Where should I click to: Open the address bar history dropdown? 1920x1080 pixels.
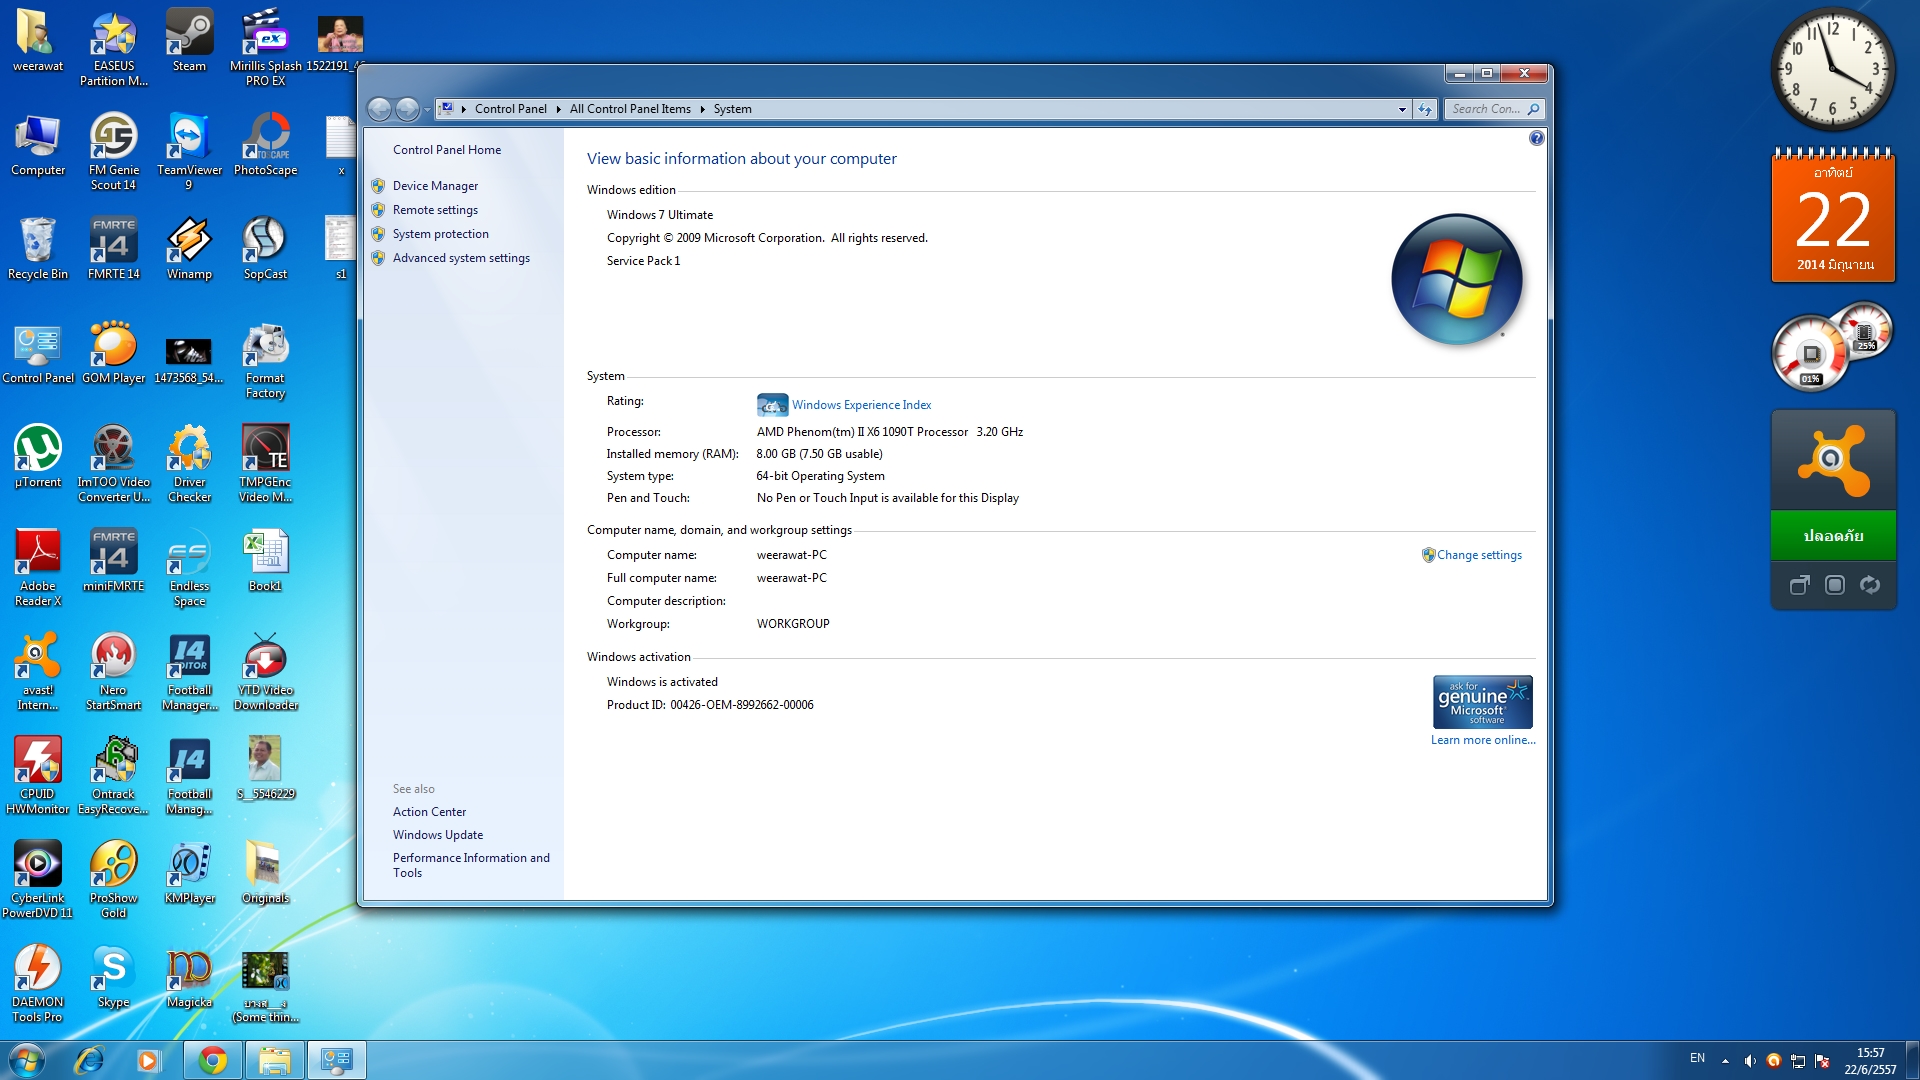(1402, 109)
